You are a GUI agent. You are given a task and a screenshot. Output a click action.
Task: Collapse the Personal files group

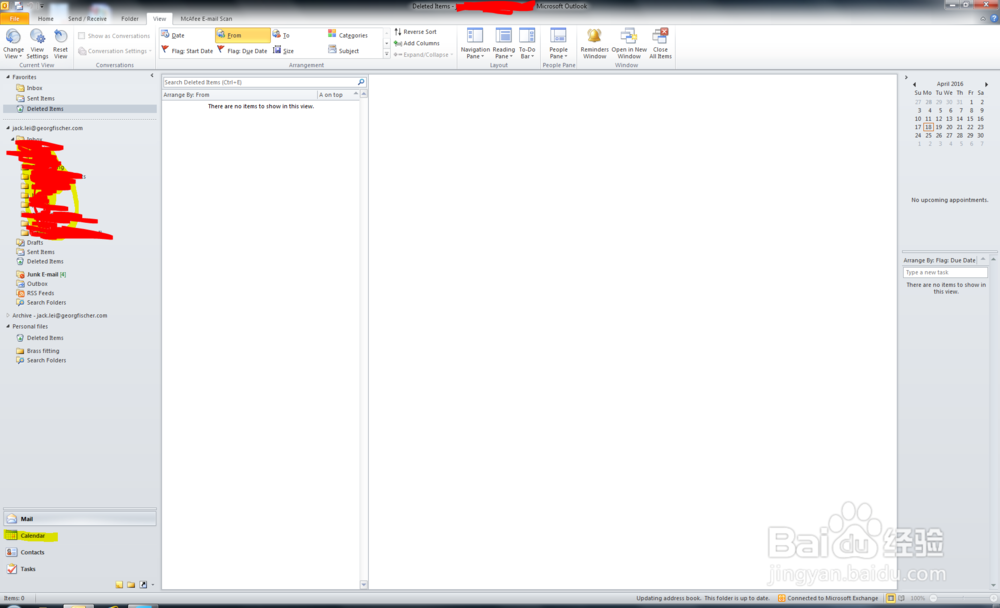click(8, 326)
